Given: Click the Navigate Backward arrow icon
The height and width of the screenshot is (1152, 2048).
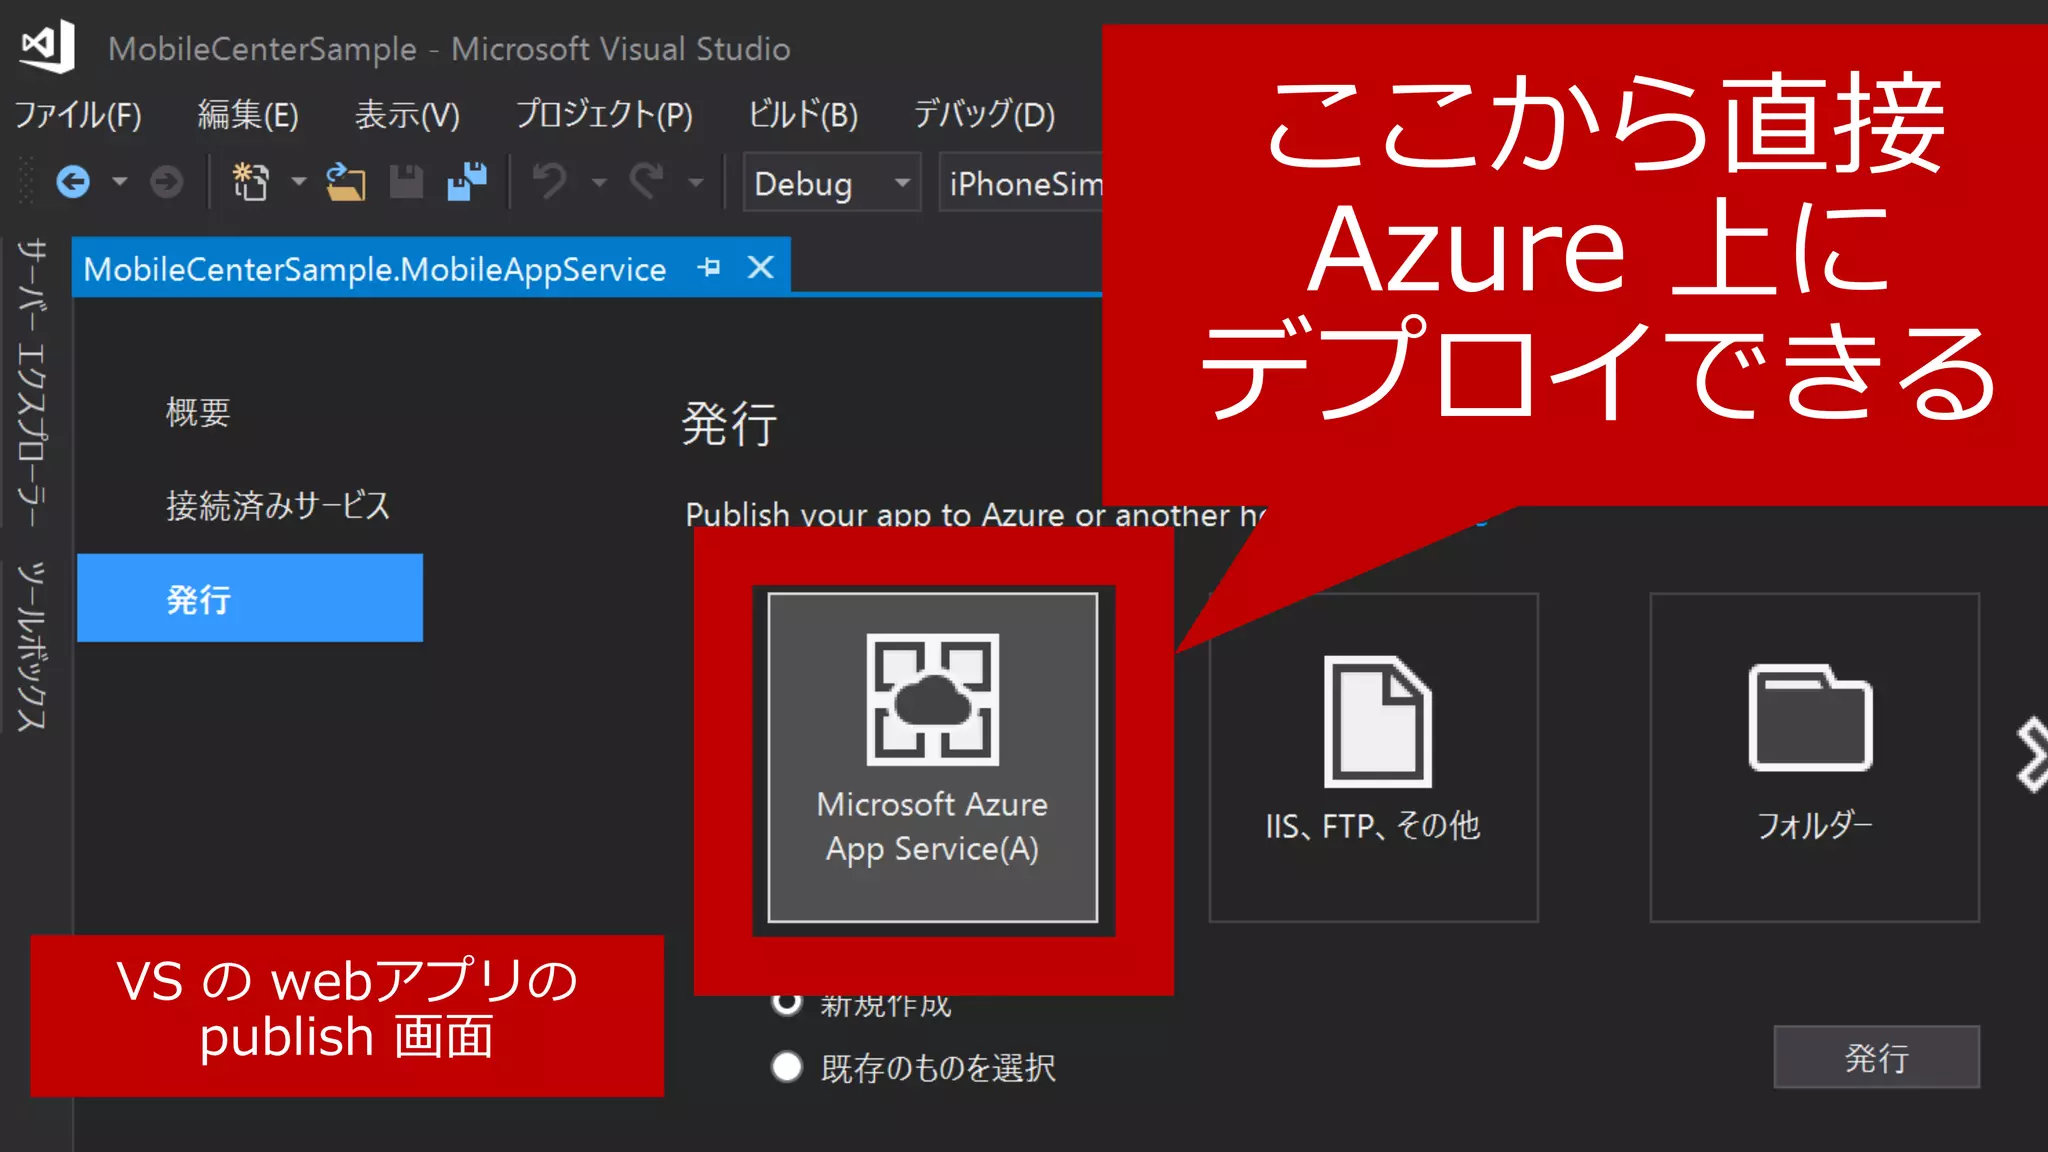Looking at the screenshot, I should 73,182.
